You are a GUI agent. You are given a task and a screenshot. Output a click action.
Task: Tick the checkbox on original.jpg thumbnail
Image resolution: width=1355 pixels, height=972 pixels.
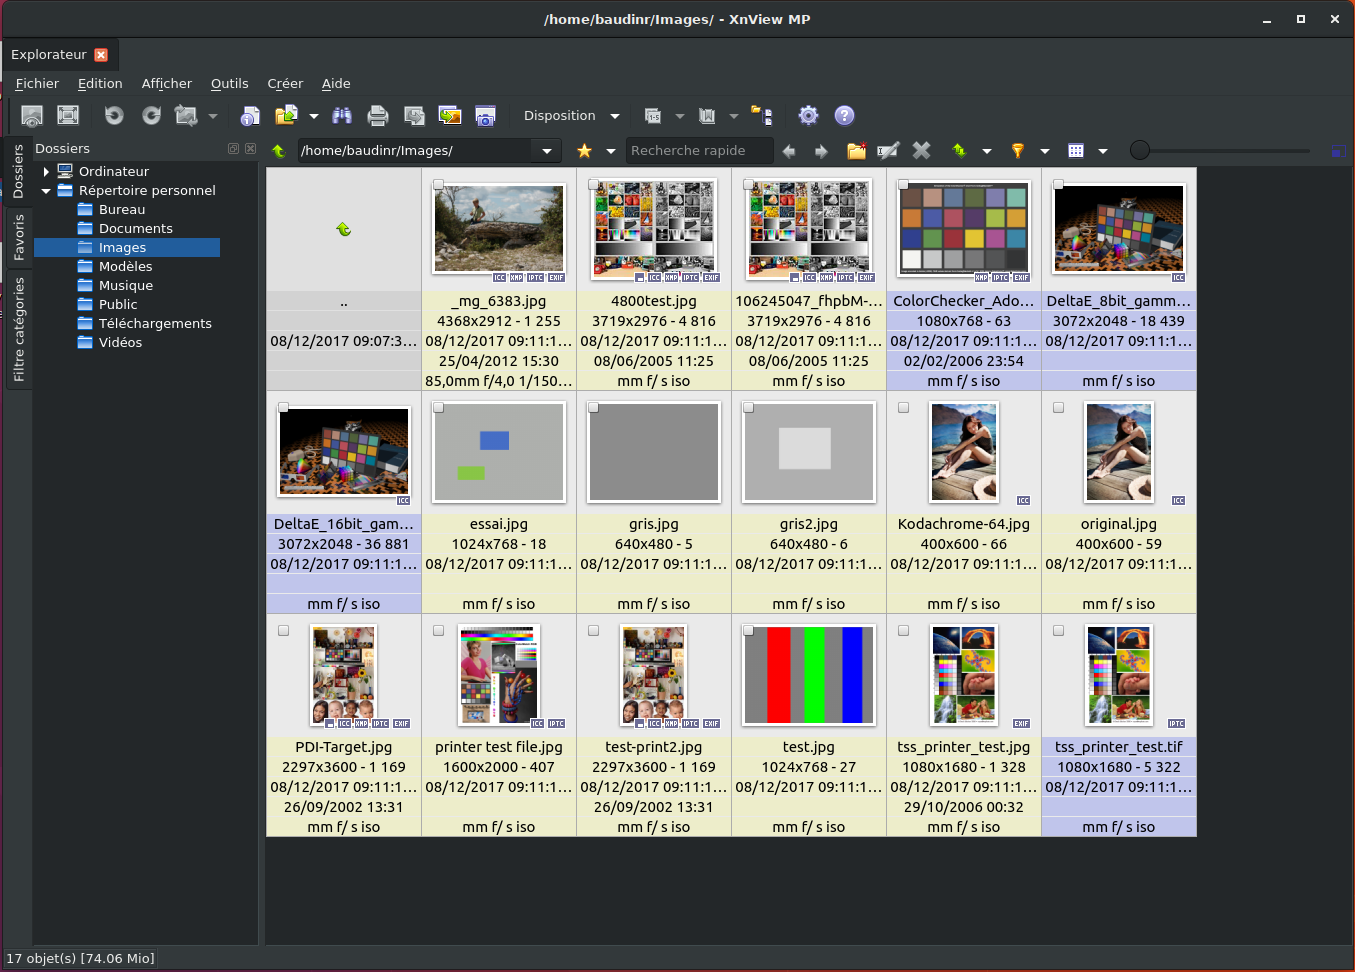(1059, 408)
